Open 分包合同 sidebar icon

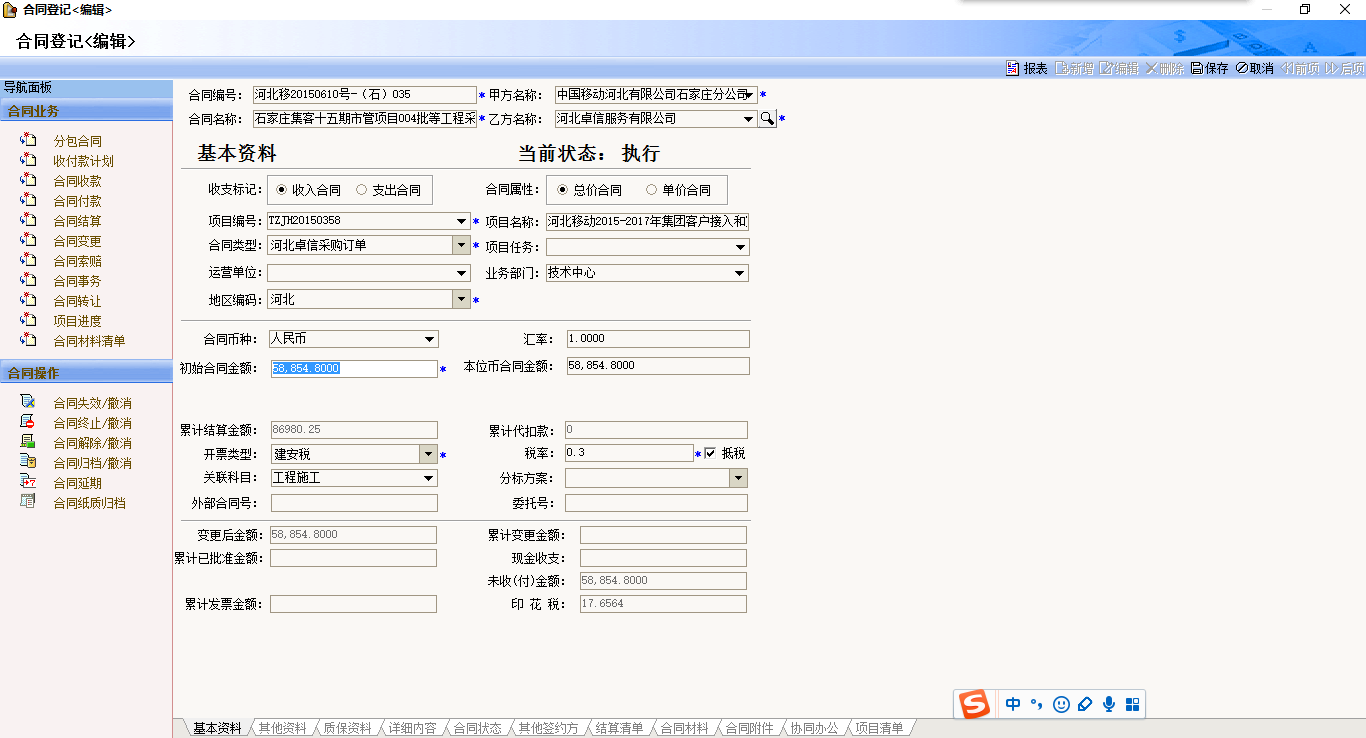coord(28,141)
